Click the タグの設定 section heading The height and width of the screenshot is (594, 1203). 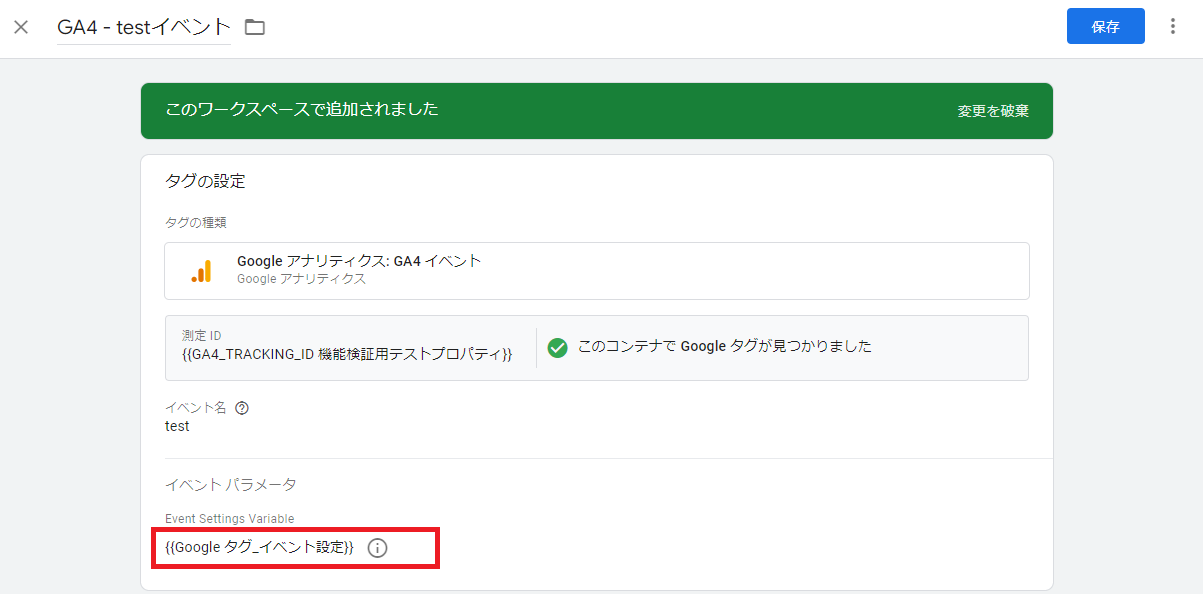tap(205, 181)
